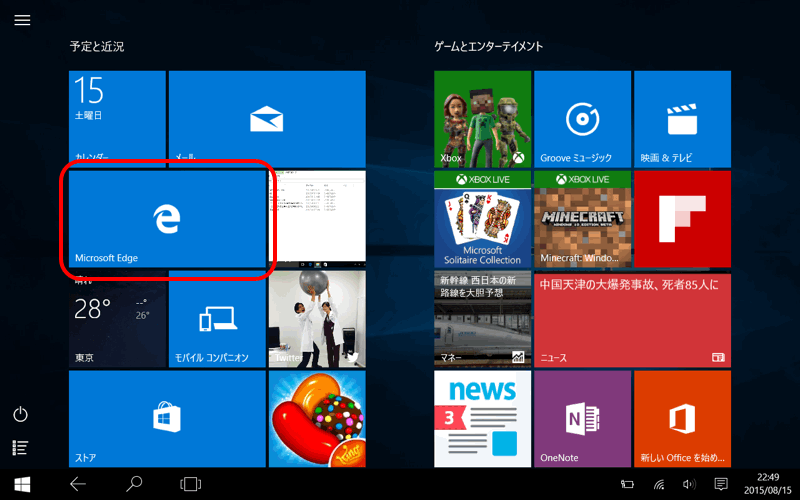Open the Task View button
Screen dimensions: 800x500
coord(191,484)
